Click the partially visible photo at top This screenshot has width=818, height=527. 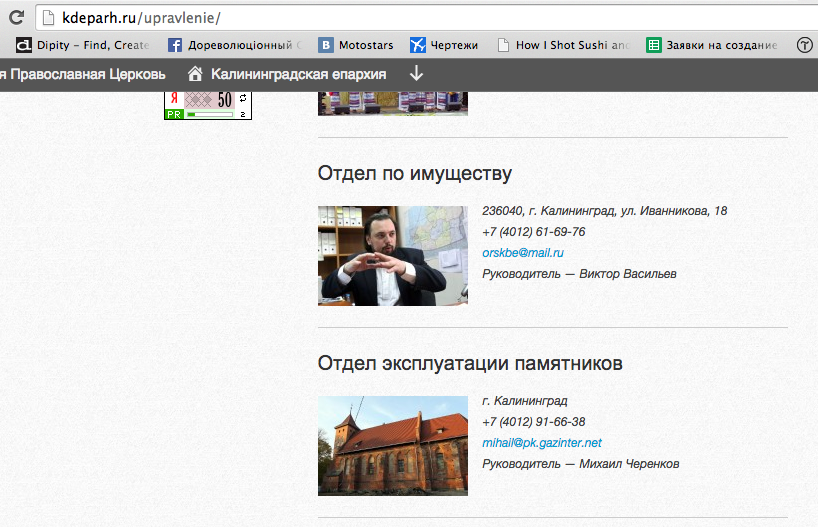[x=392, y=102]
